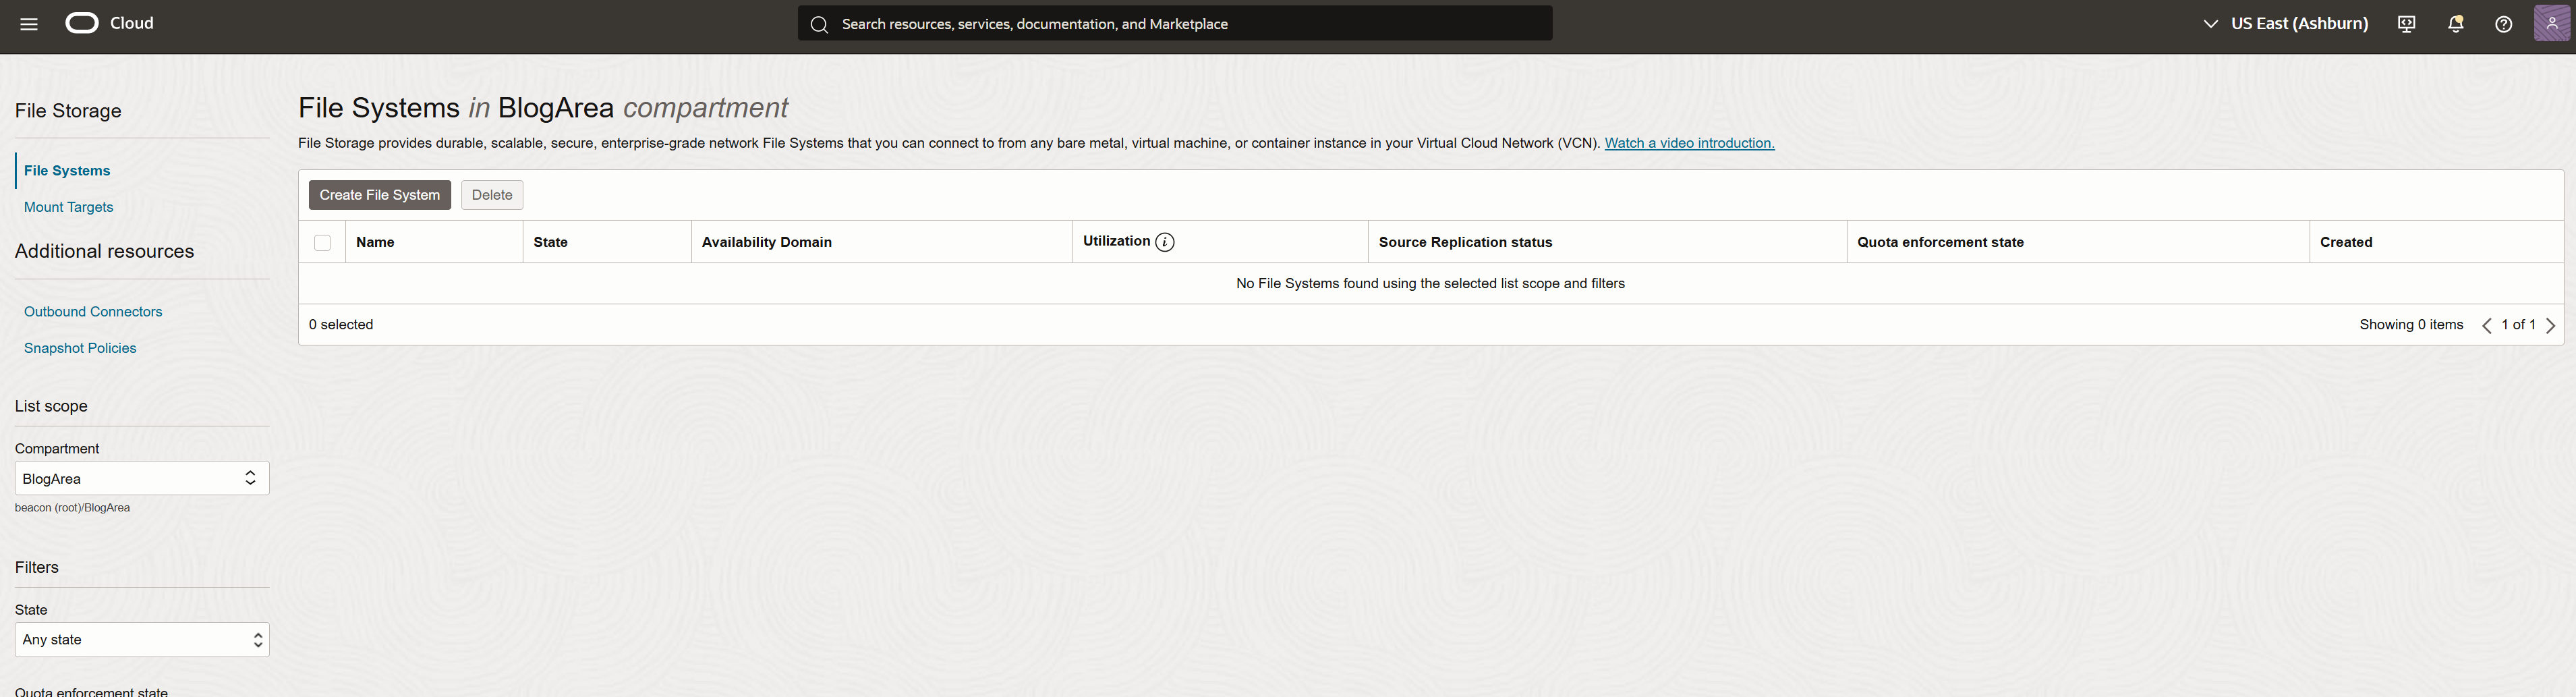Viewport: 2576px width, 697px height.
Task: Open the US East (Ashburn) region selector
Action: 2285,23
